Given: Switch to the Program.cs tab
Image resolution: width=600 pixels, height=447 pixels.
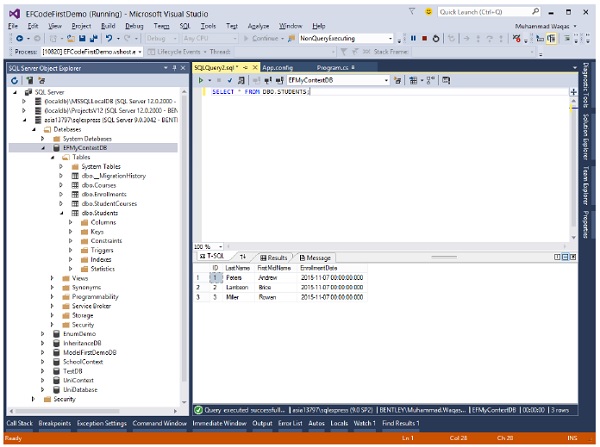Looking at the screenshot, I should coord(332,68).
